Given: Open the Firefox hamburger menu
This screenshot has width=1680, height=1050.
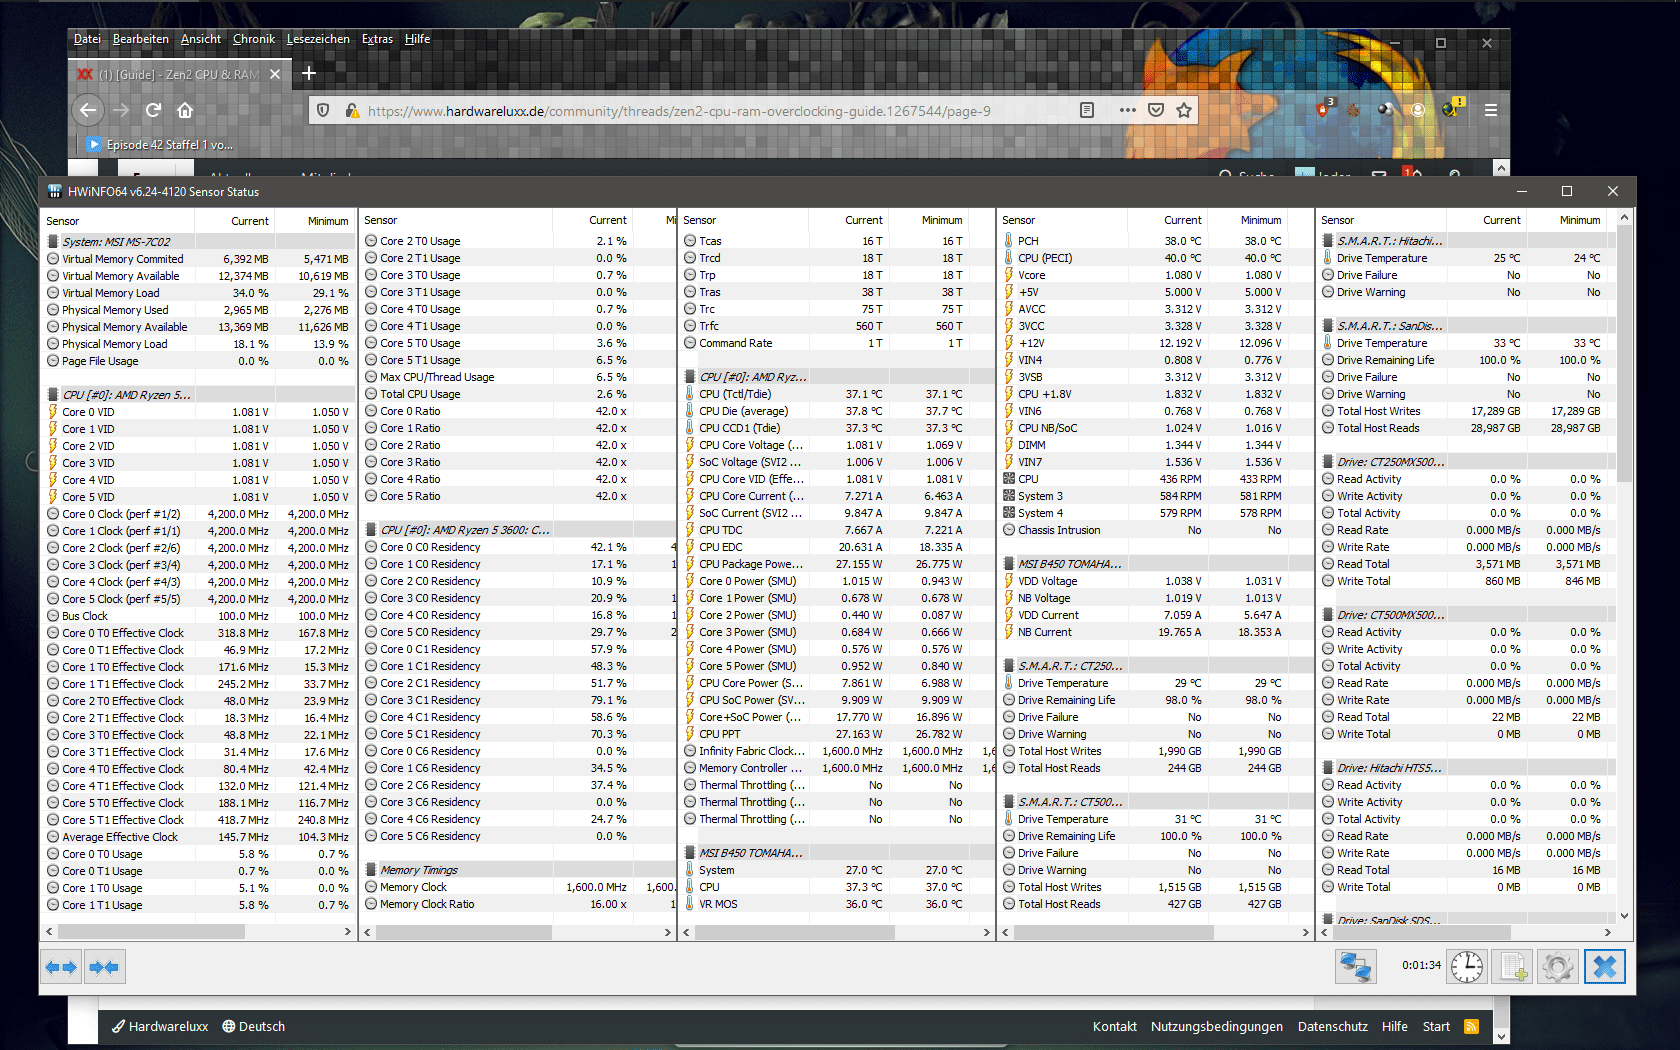Looking at the screenshot, I should [1491, 110].
